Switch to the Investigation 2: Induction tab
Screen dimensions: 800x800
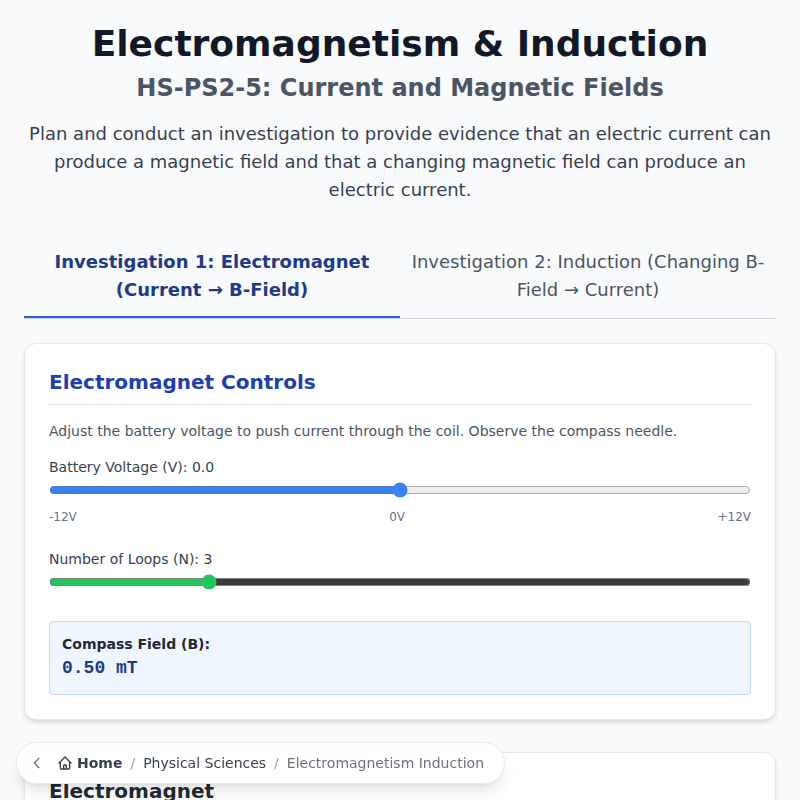pyautogui.click(x=588, y=275)
